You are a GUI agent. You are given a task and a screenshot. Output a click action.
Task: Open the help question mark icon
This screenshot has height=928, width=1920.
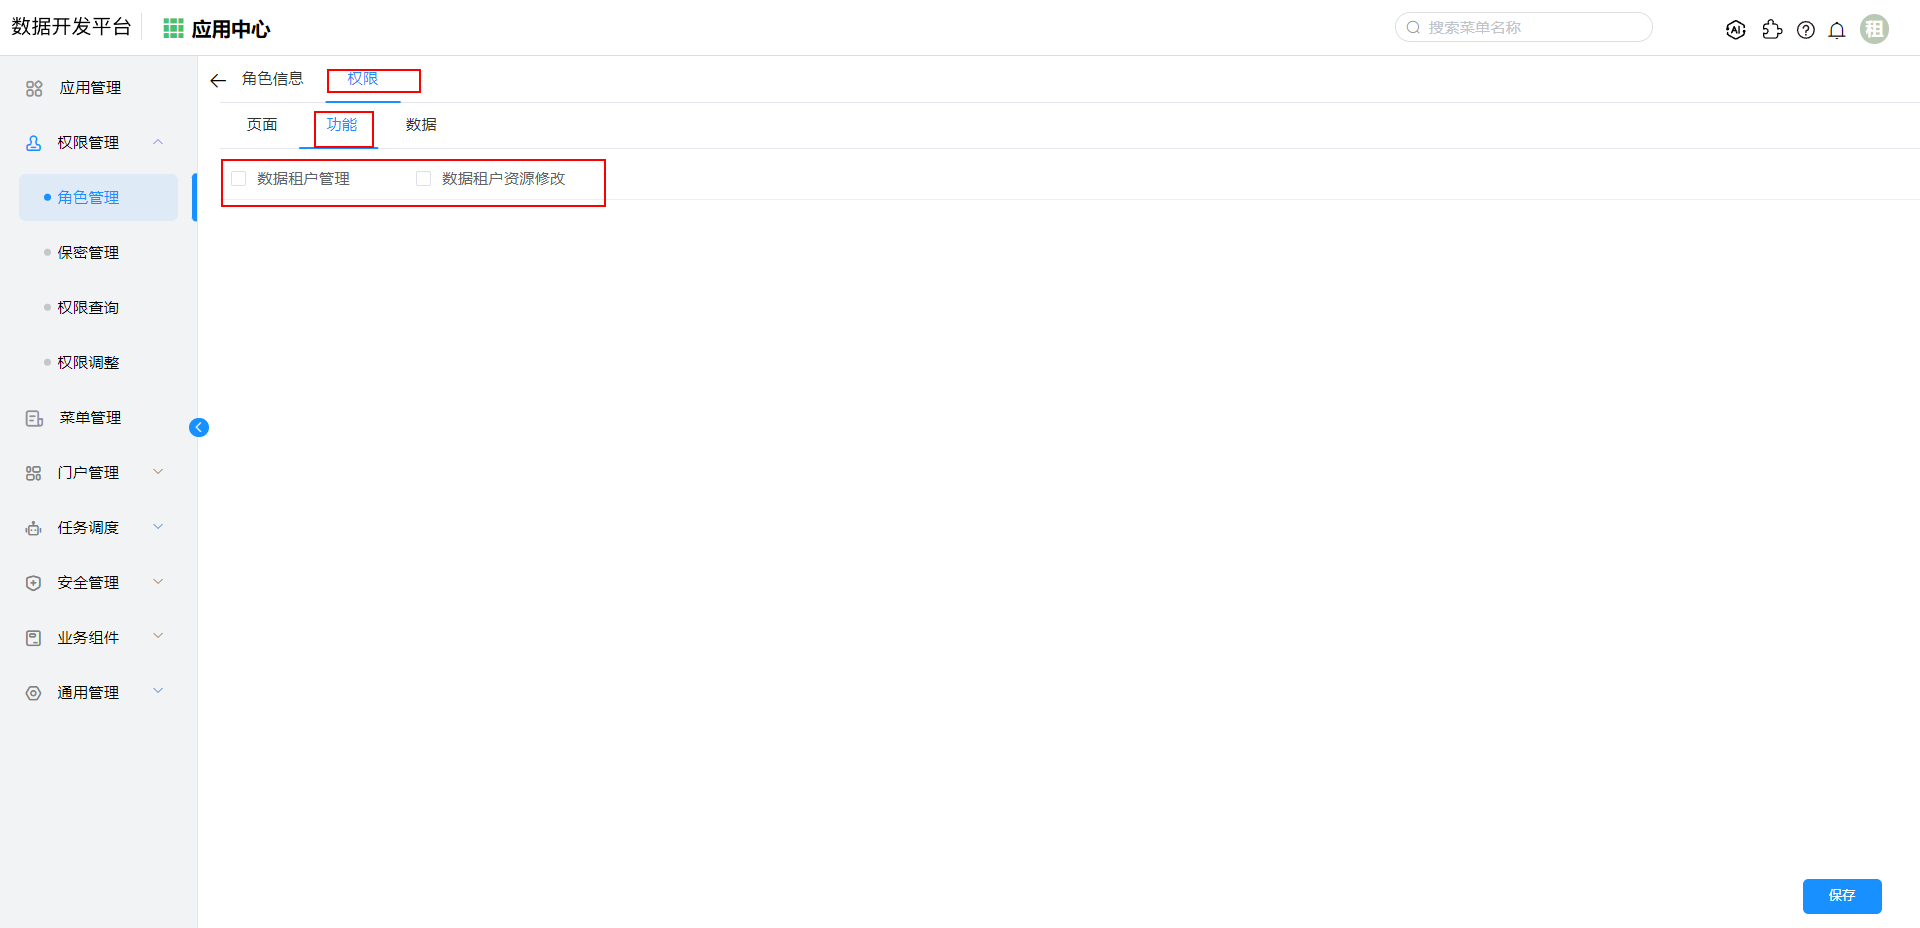click(1805, 30)
